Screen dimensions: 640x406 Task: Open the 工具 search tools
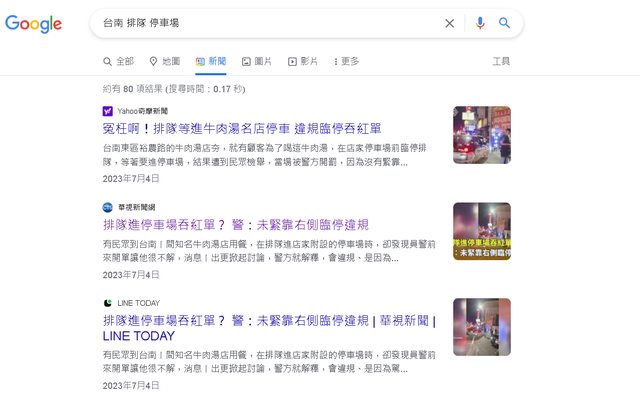[501, 61]
